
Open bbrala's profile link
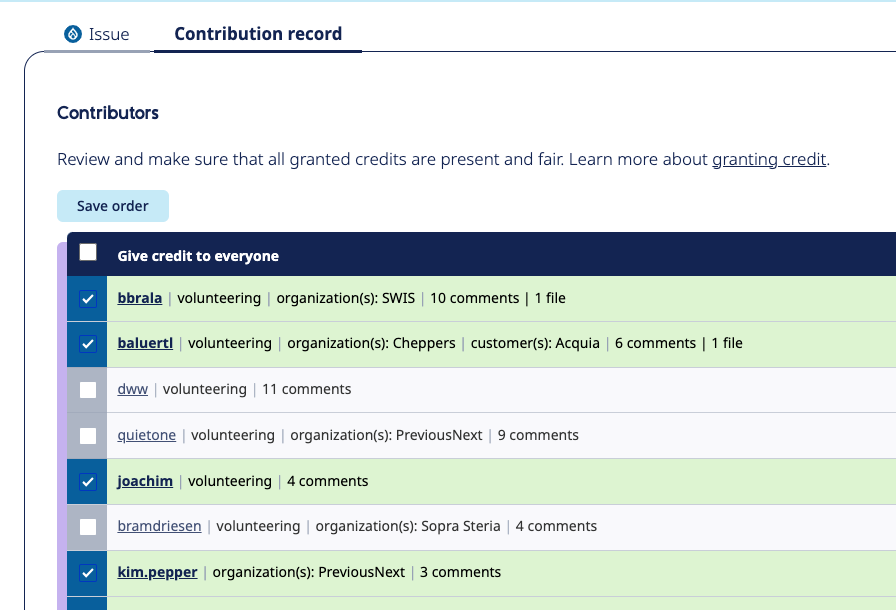[139, 298]
